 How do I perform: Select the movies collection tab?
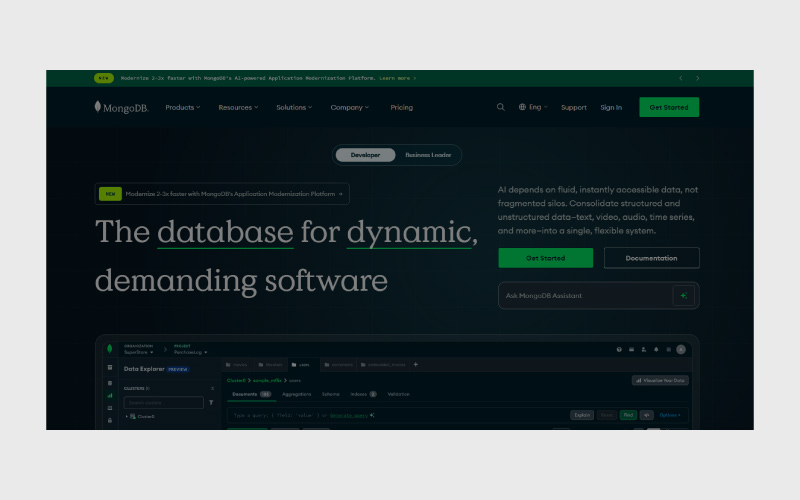coord(237,365)
